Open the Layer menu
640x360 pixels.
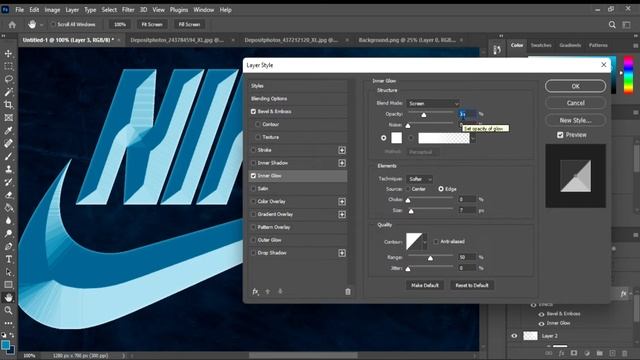[x=72, y=10]
